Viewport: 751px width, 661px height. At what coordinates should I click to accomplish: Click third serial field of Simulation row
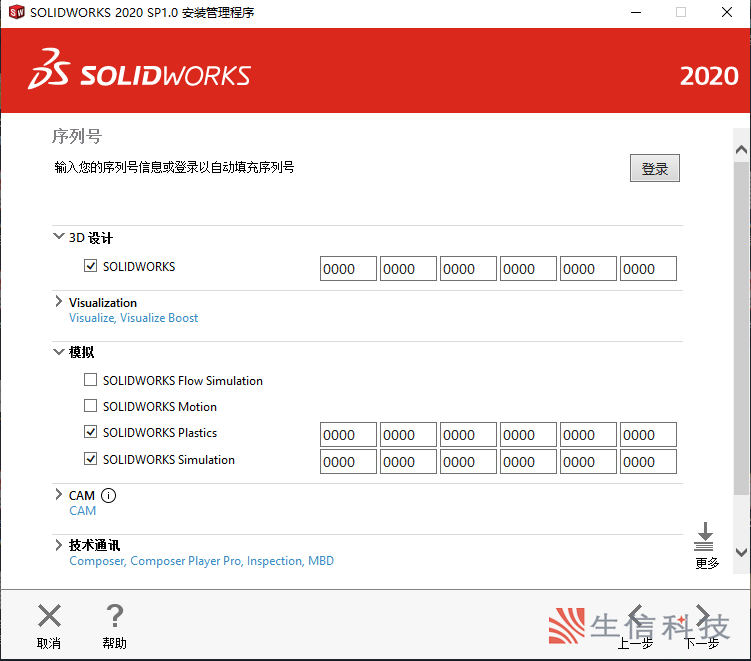click(468, 462)
